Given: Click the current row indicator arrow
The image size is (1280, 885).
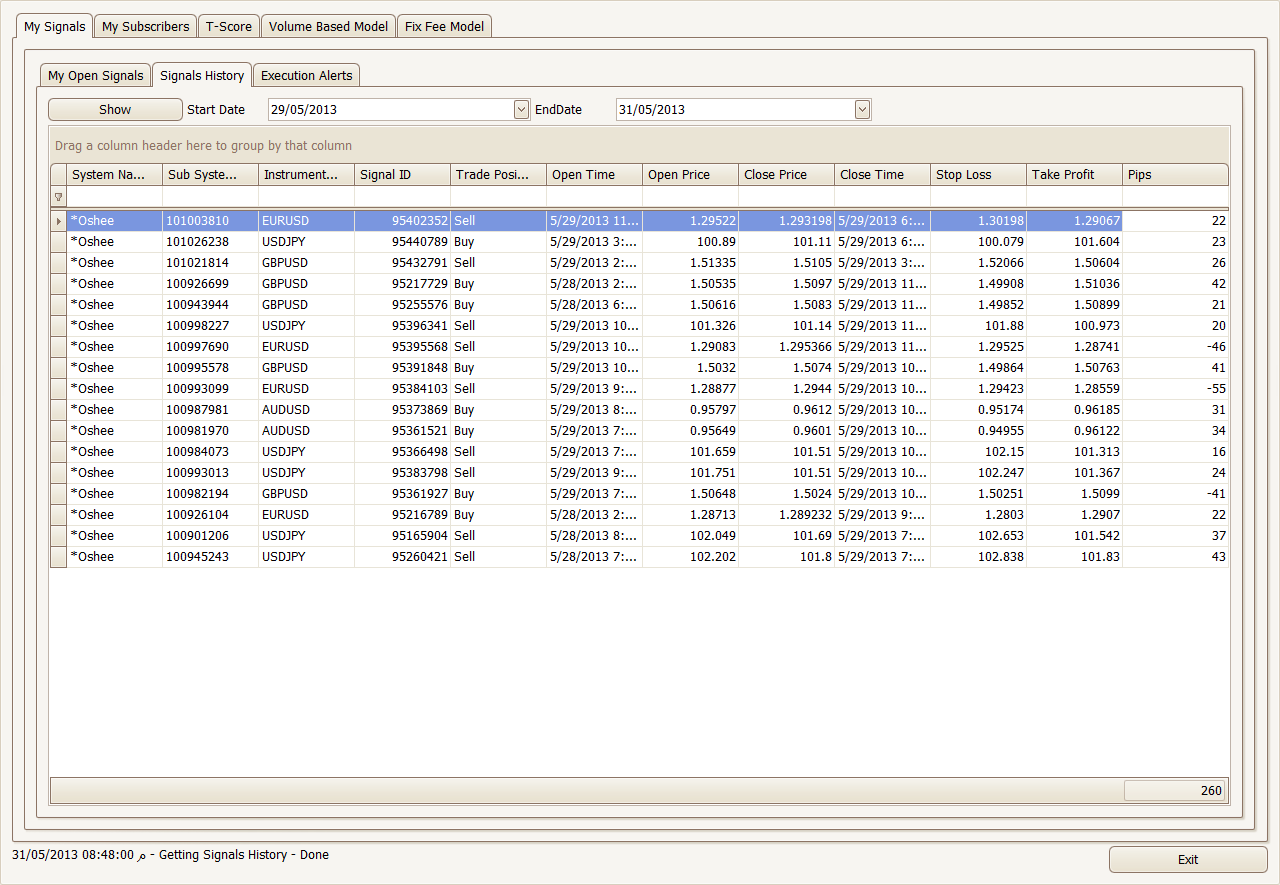Looking at the screenshot, I should (58, 221).
